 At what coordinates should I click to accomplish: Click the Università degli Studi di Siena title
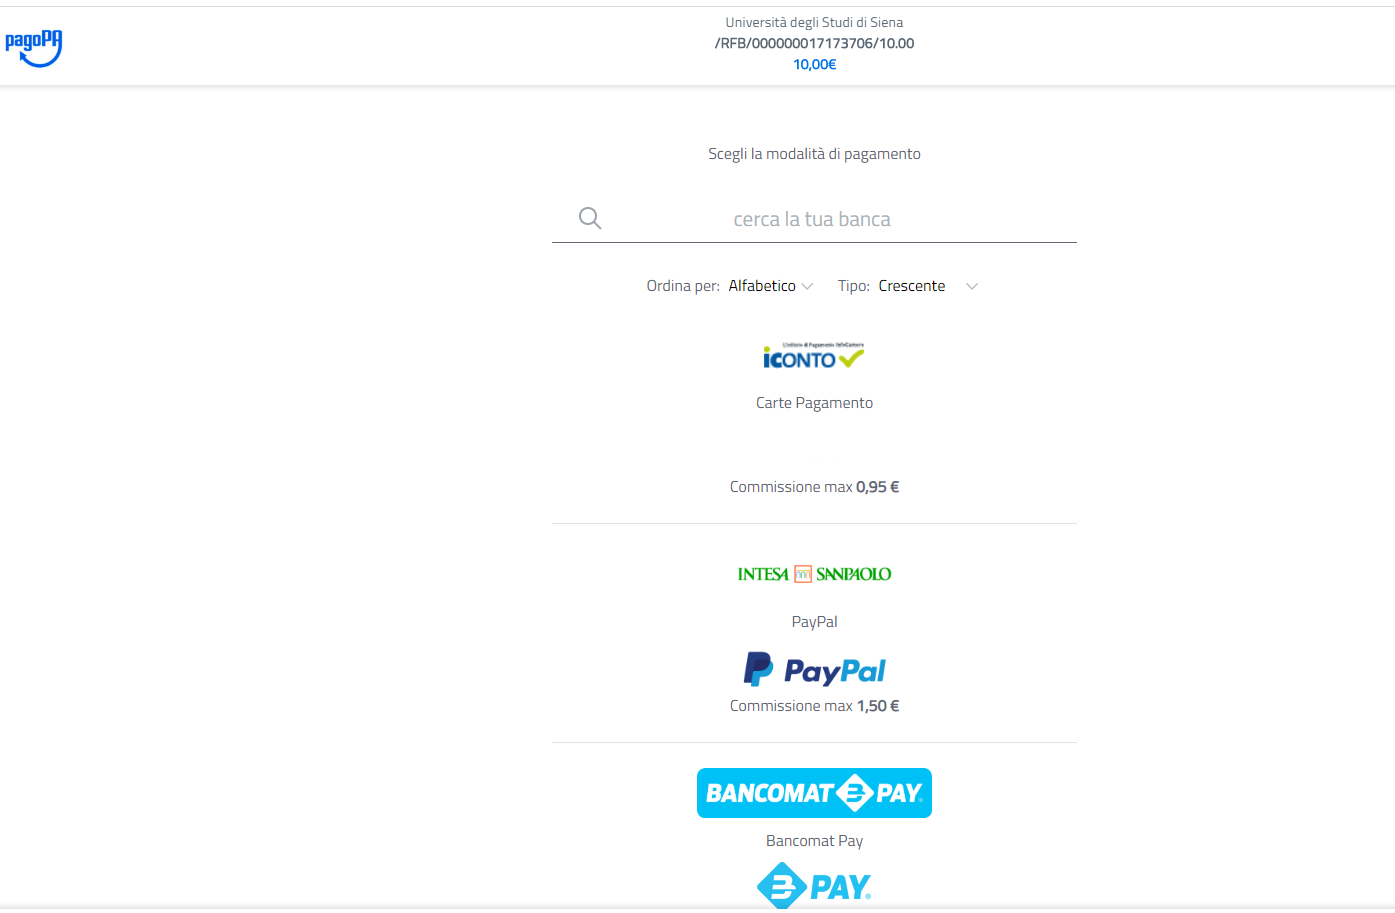(814, 22)
